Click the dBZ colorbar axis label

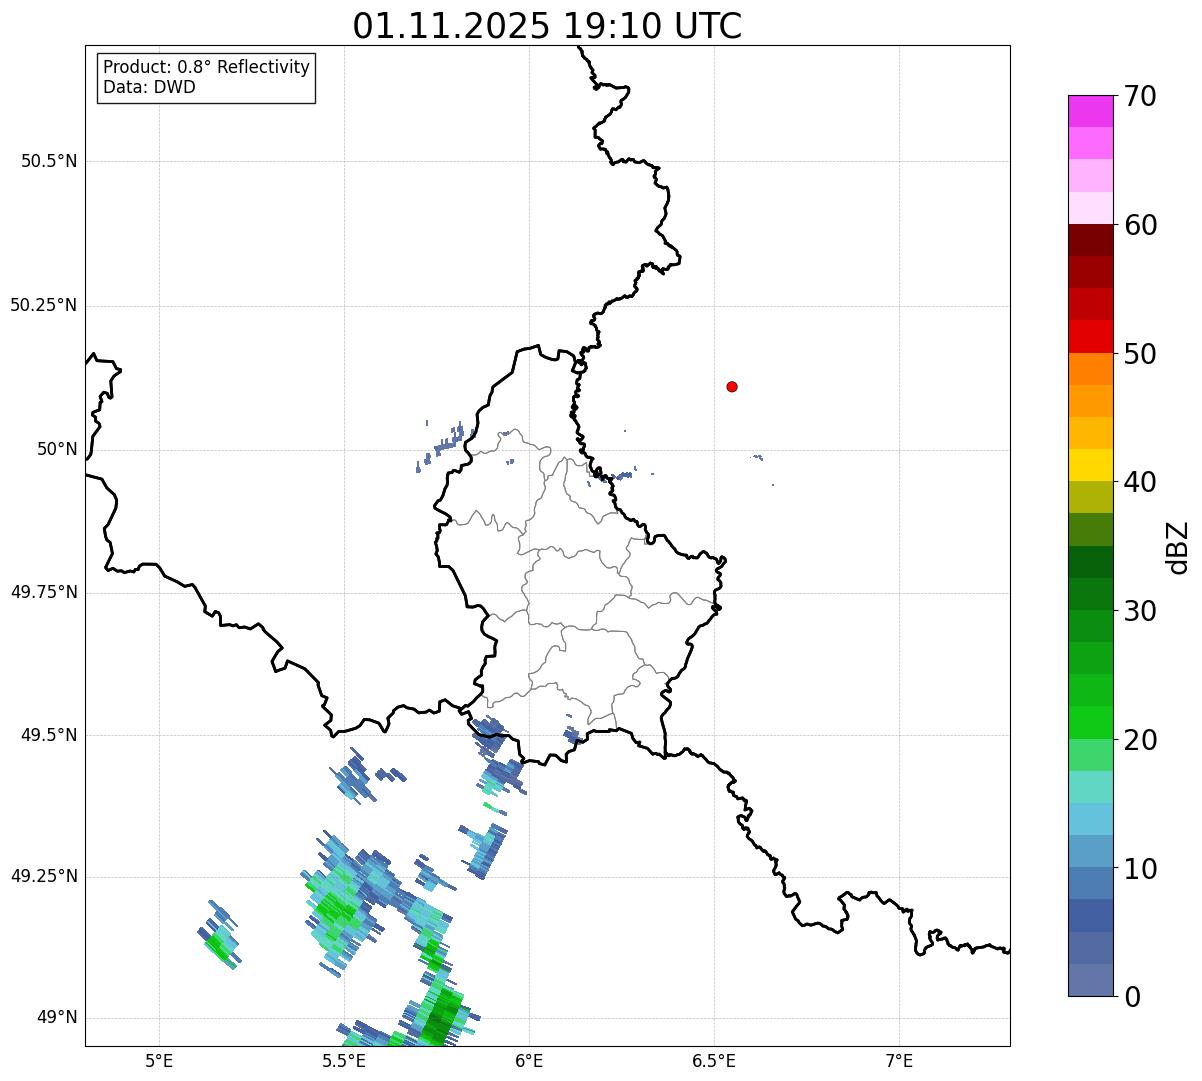pyautogui.click(x=1178, y=547)
